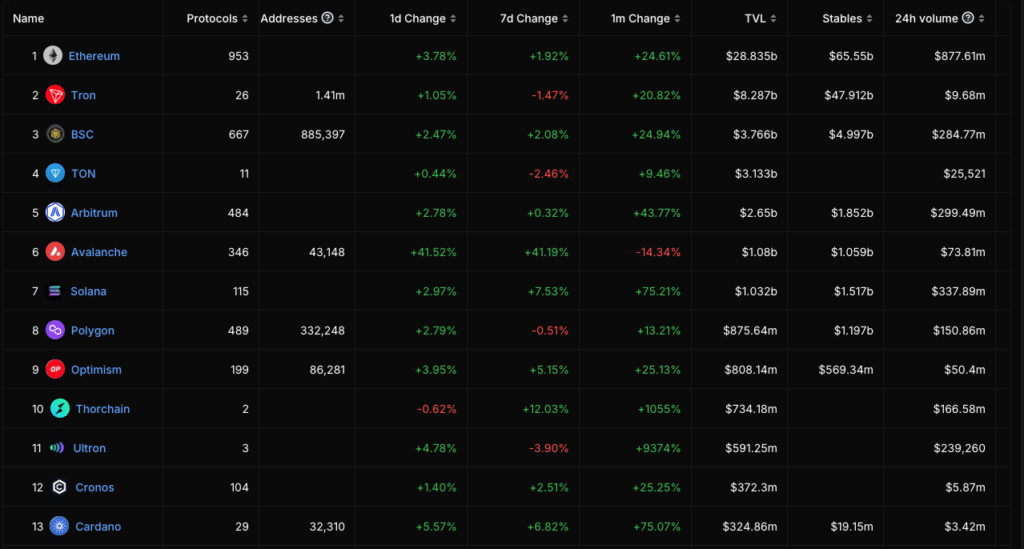Click the Addresses column help icon

tap(327, 18)
